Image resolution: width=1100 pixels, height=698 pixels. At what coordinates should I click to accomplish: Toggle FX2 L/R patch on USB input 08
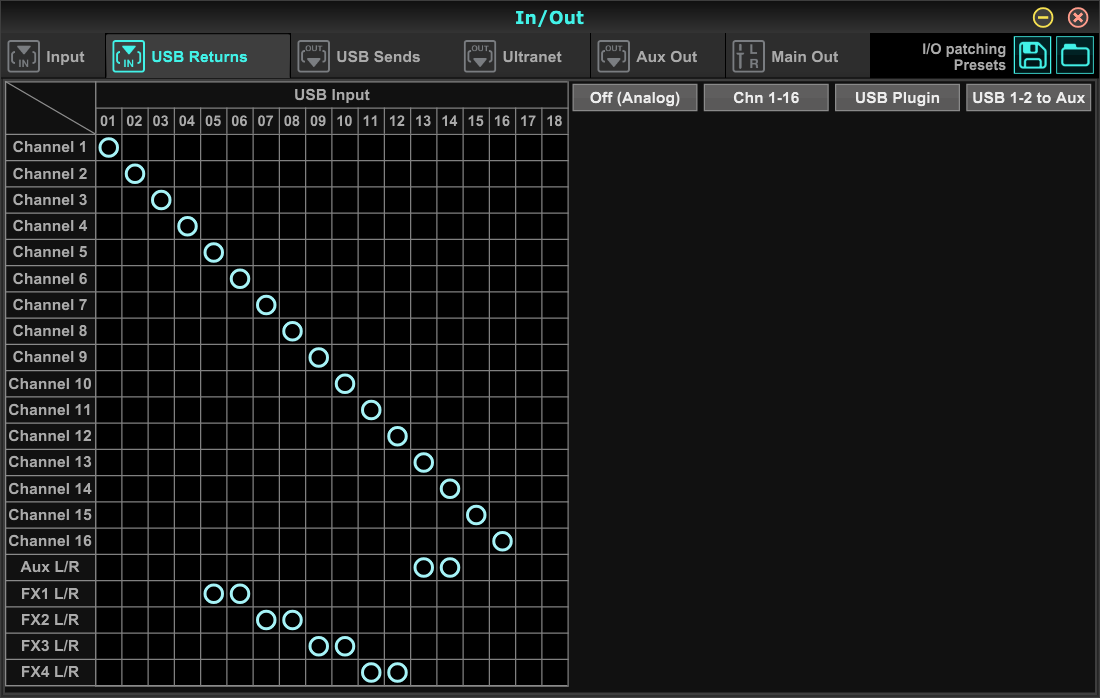click(292, 619)
